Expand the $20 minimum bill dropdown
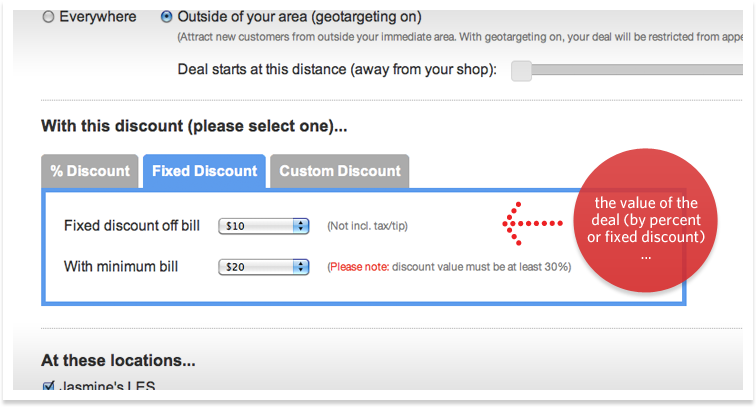Viewport: 756px width, 407px height. coord(263,267)
